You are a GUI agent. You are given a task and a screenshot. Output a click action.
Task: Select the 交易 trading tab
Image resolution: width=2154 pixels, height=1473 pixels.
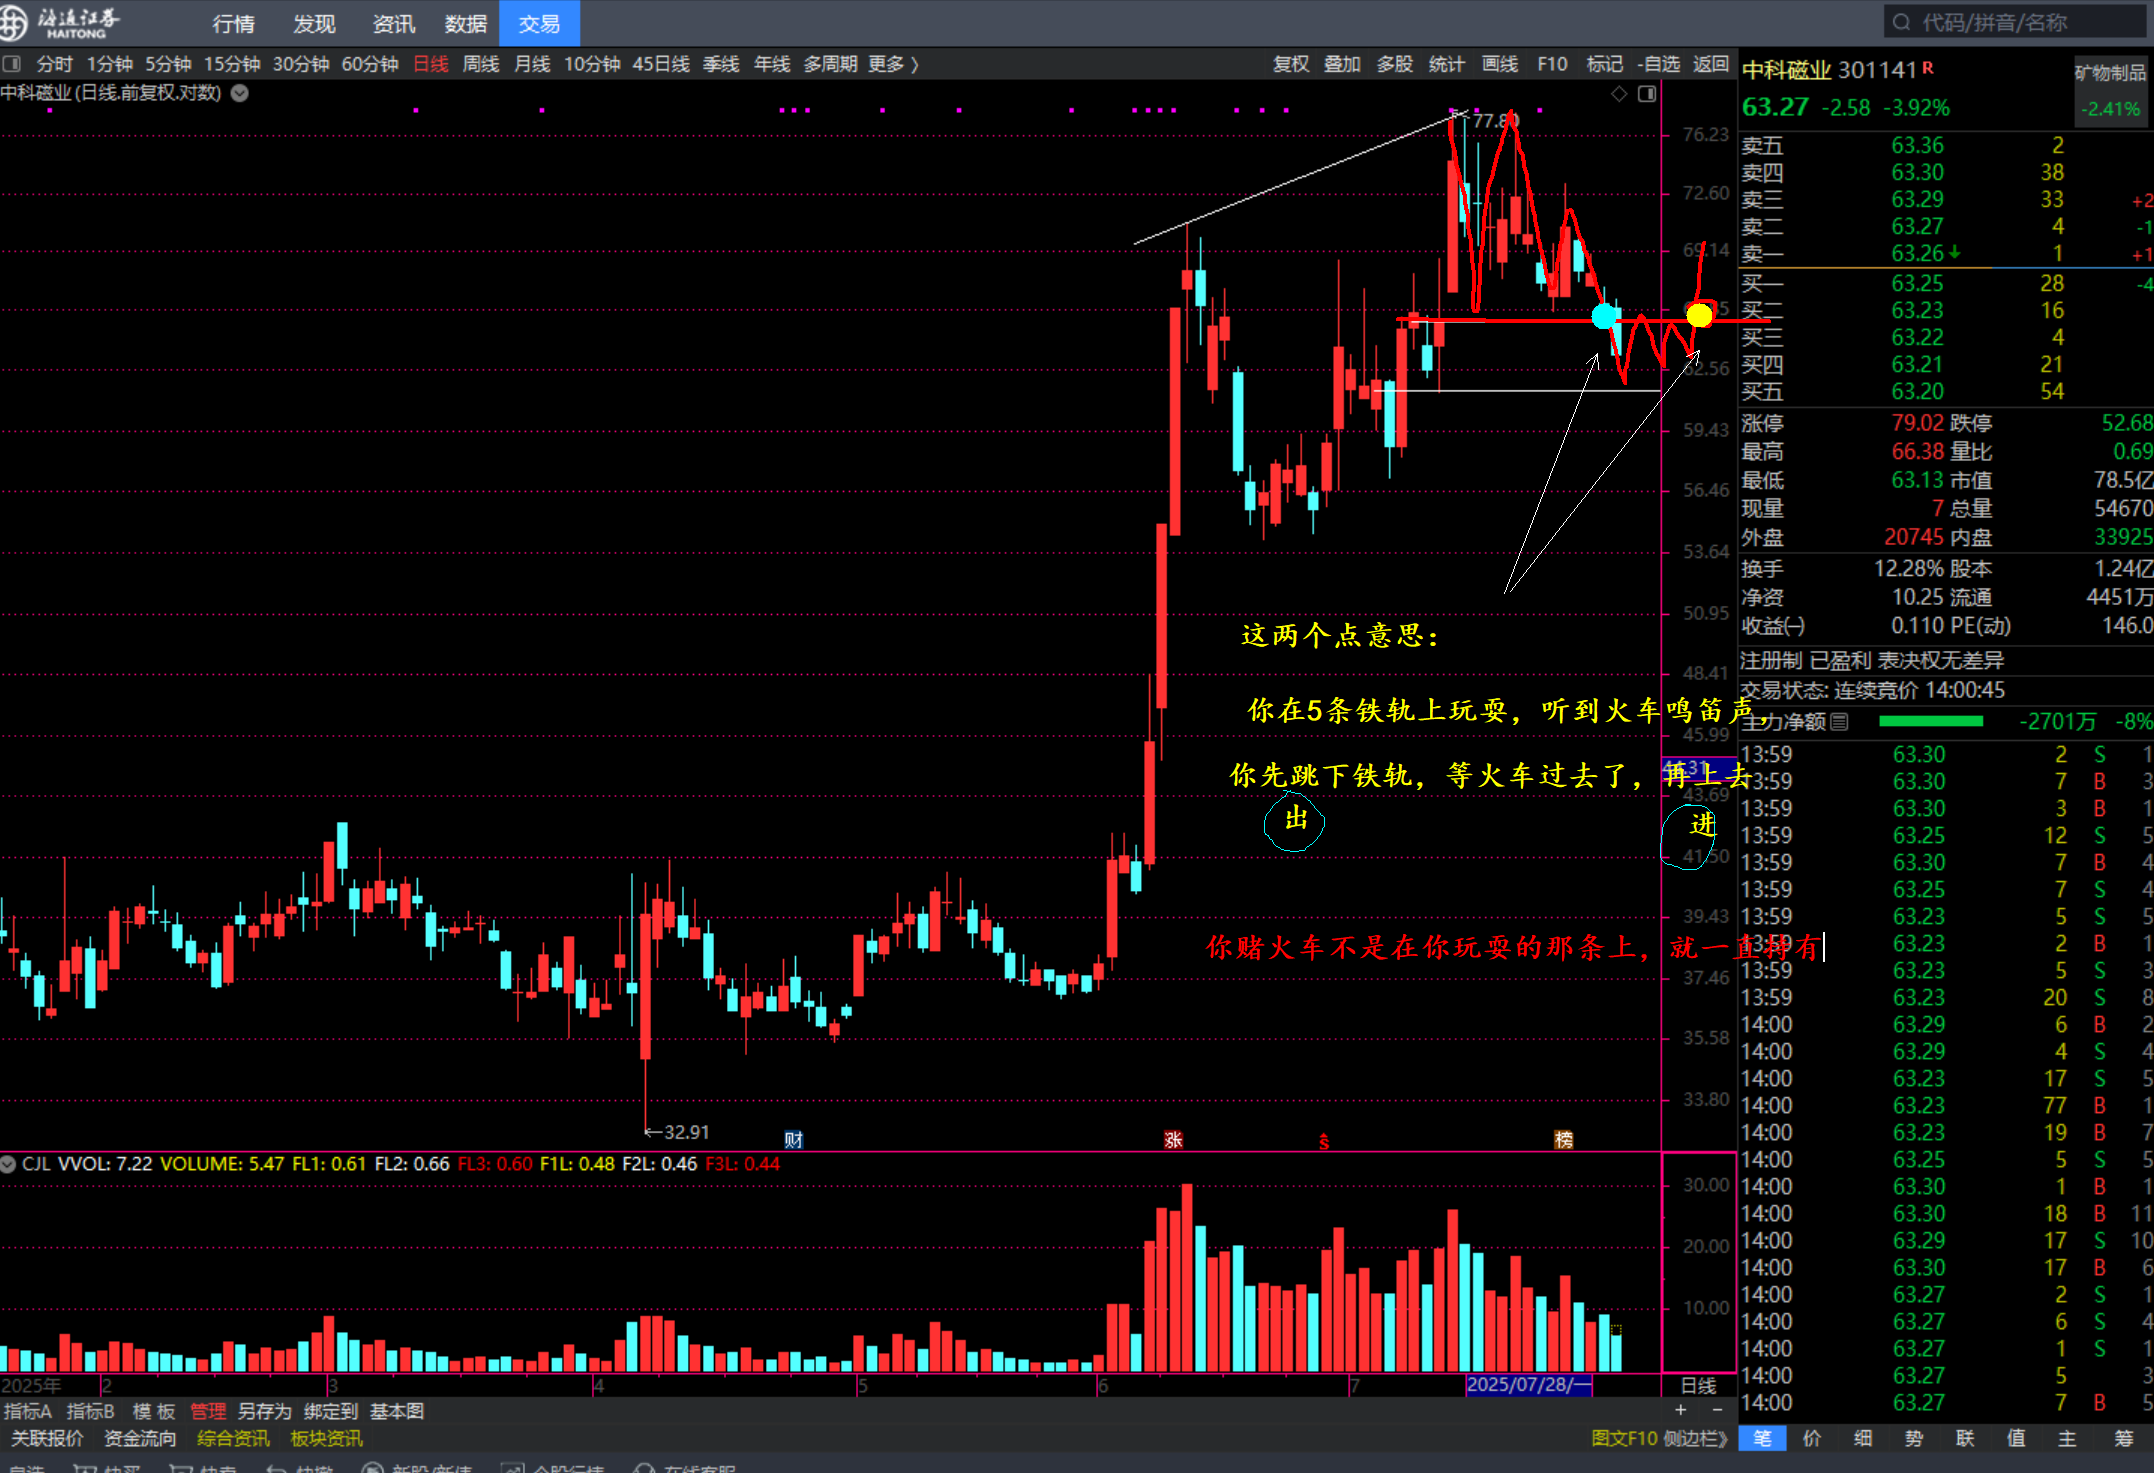[x=539, y=23]
